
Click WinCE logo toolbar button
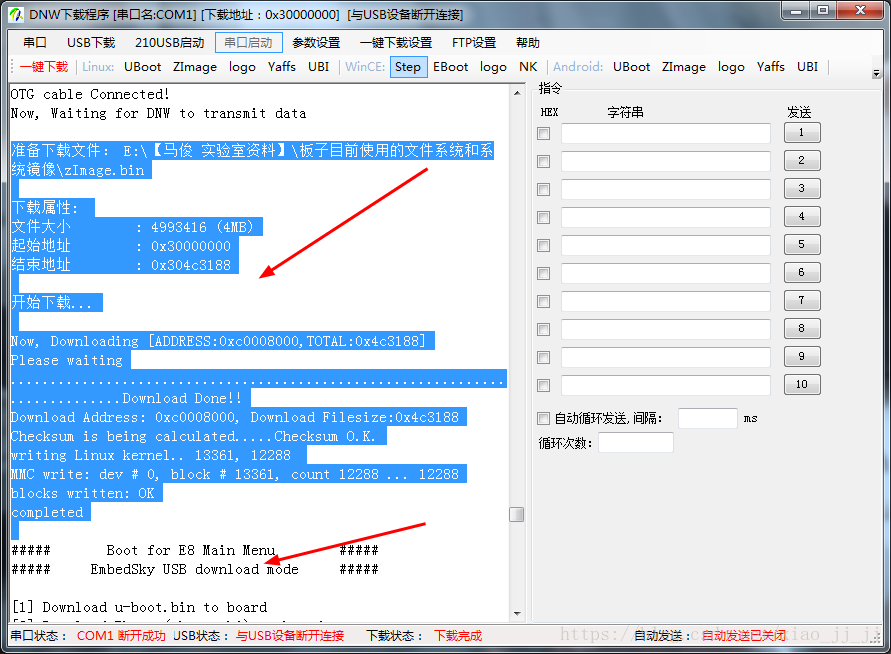(493, 66)
